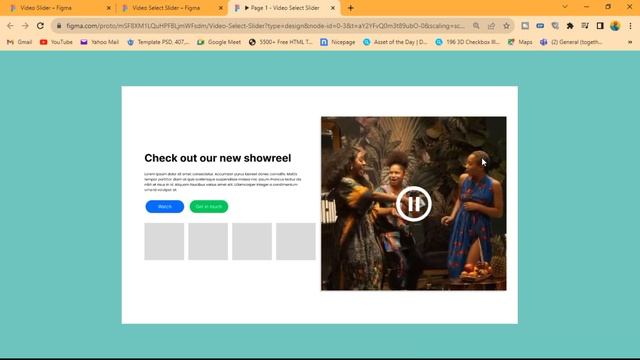Screen dimensions: 640x360
Task: Select the first gray video thumbnail
Action: 164,241
